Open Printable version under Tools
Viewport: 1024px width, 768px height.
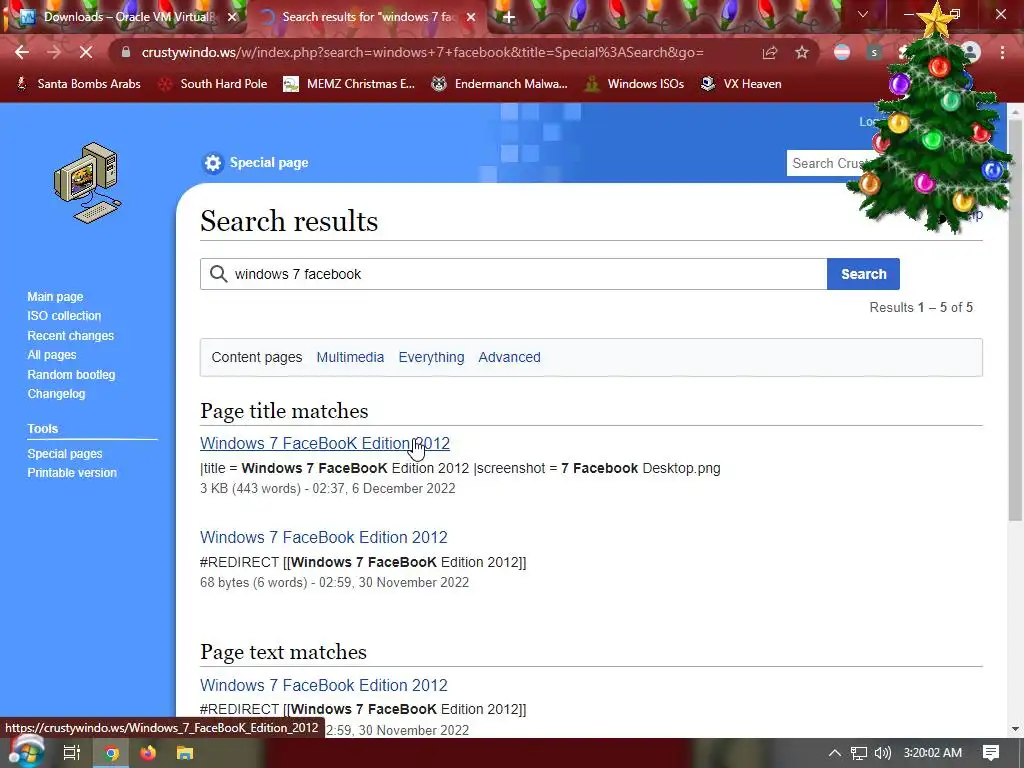click(x=72, y=473)
